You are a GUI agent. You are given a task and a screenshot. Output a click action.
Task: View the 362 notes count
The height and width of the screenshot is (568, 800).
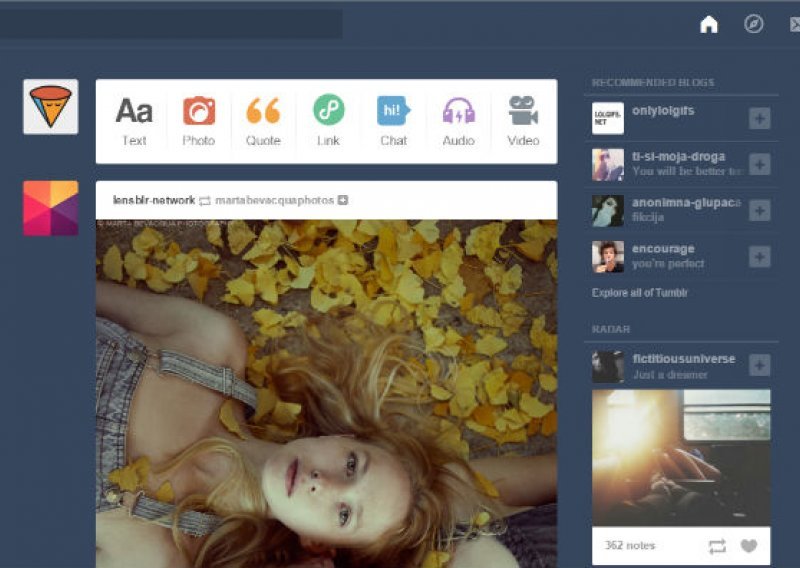click(630, 546)
